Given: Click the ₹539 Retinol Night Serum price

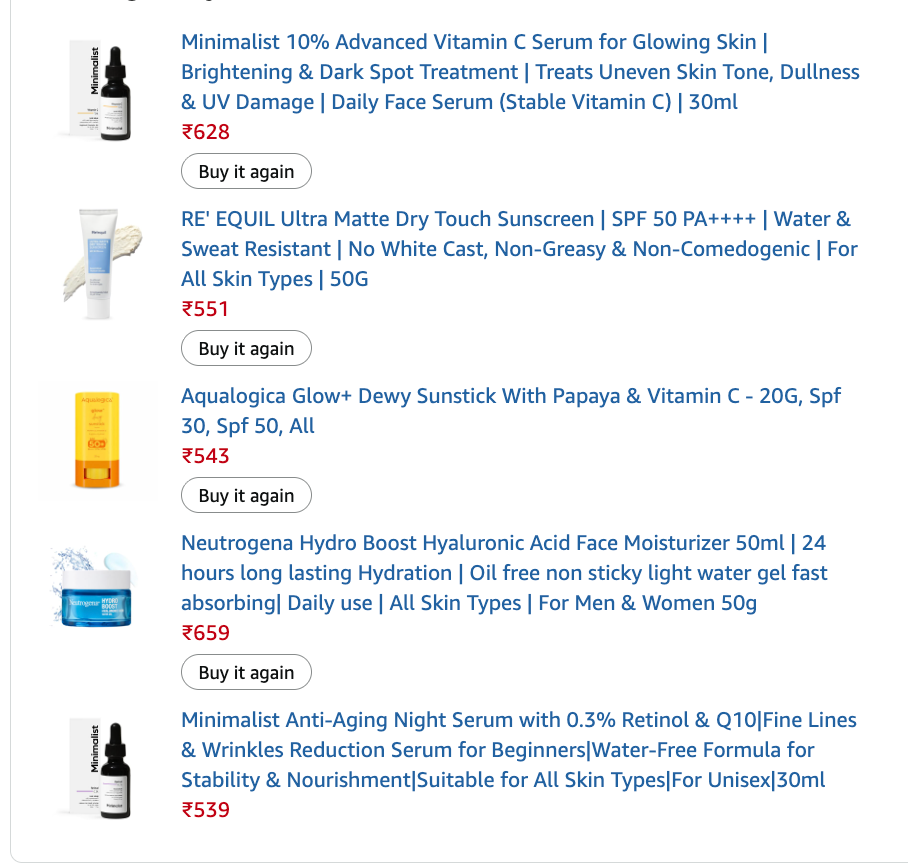Looking at the screenshot, I should [206, 810].
